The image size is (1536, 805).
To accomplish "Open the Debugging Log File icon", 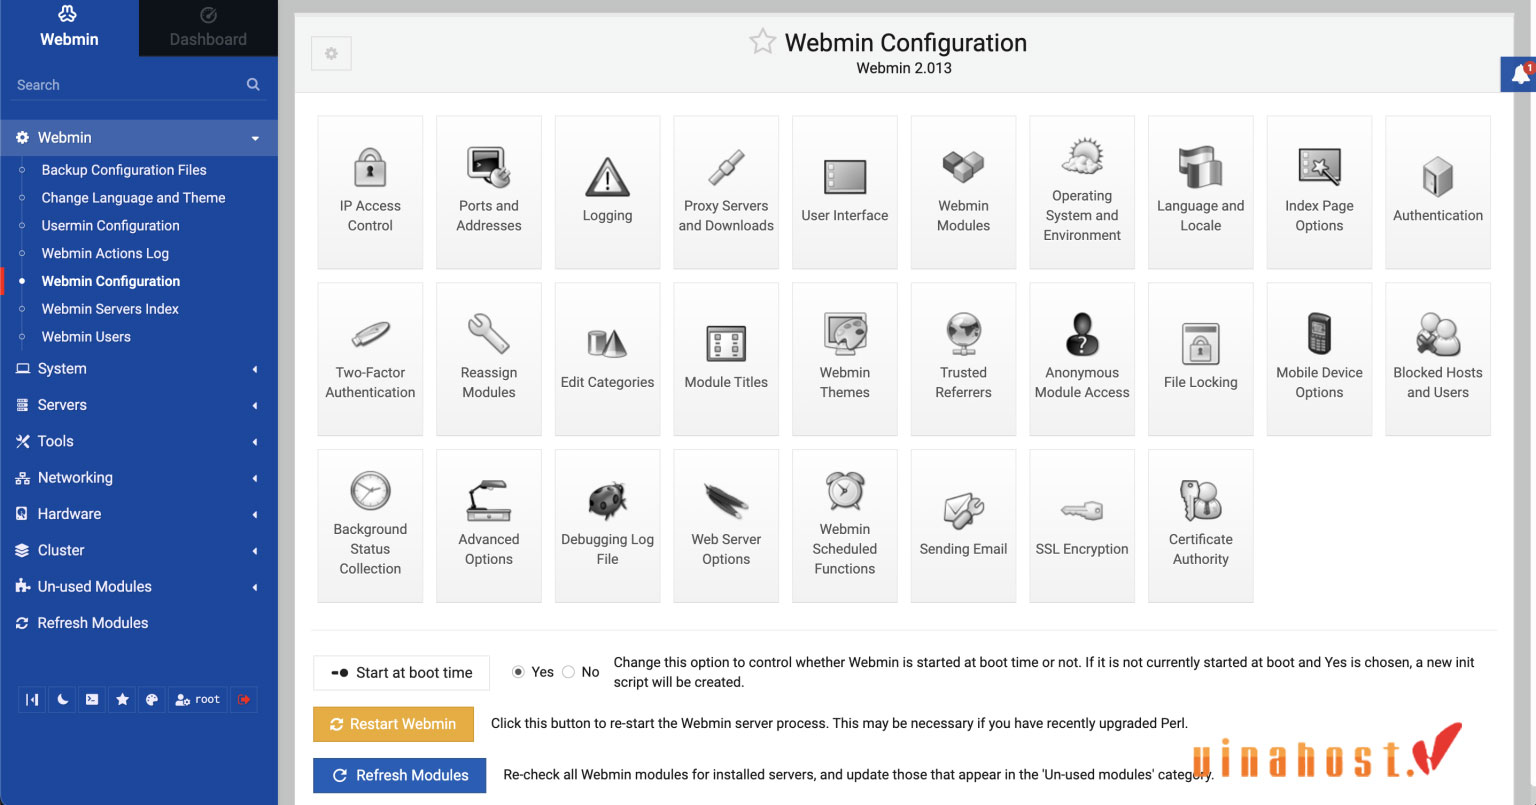I will coord(607,526).
